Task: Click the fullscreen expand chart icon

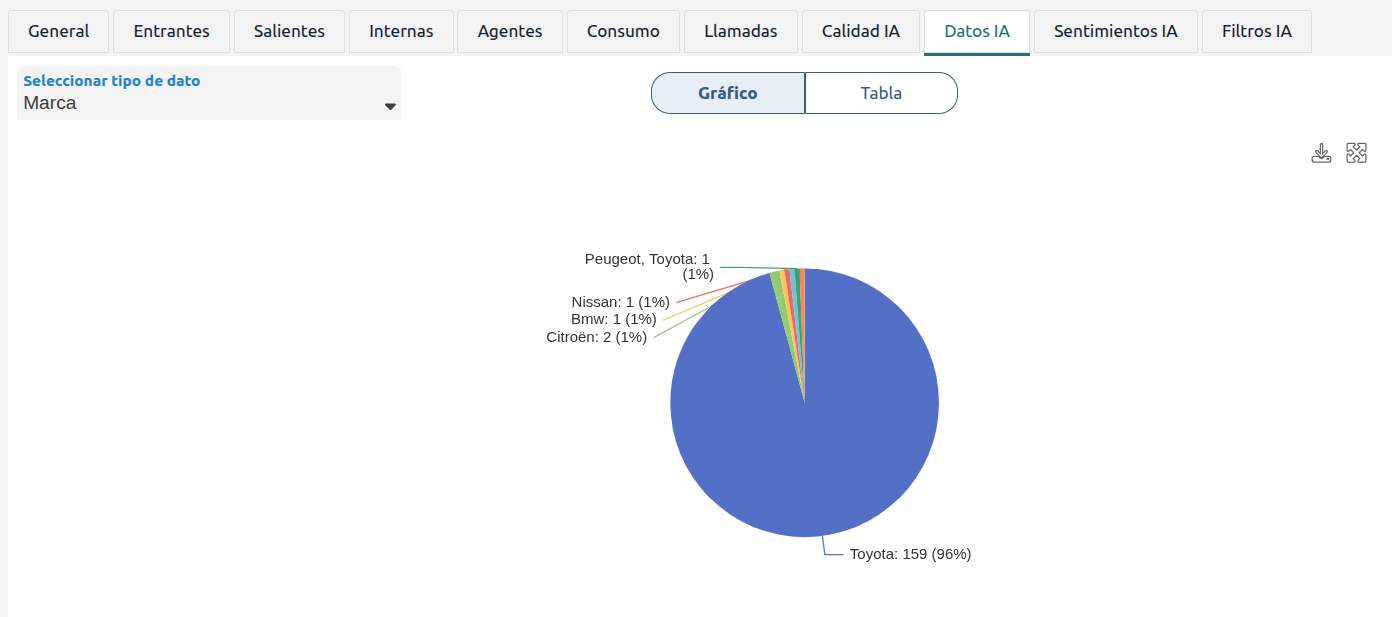Action: (1356, 153)
